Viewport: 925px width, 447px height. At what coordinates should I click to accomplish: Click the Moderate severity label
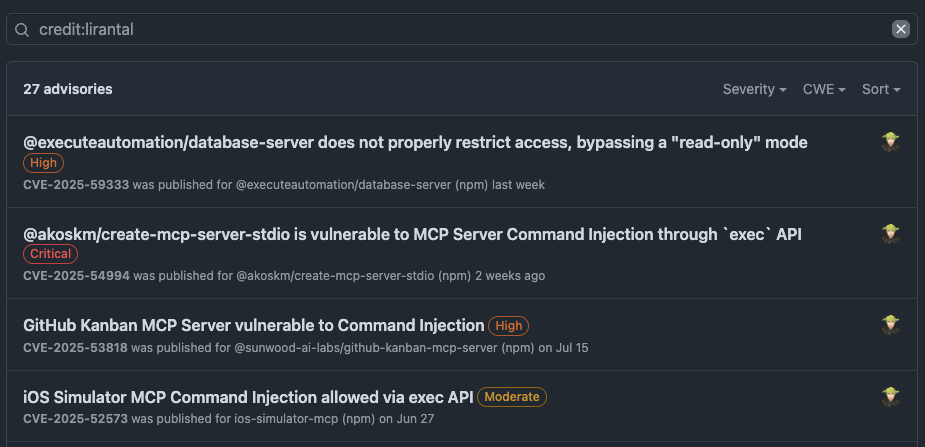click(512, 397)
